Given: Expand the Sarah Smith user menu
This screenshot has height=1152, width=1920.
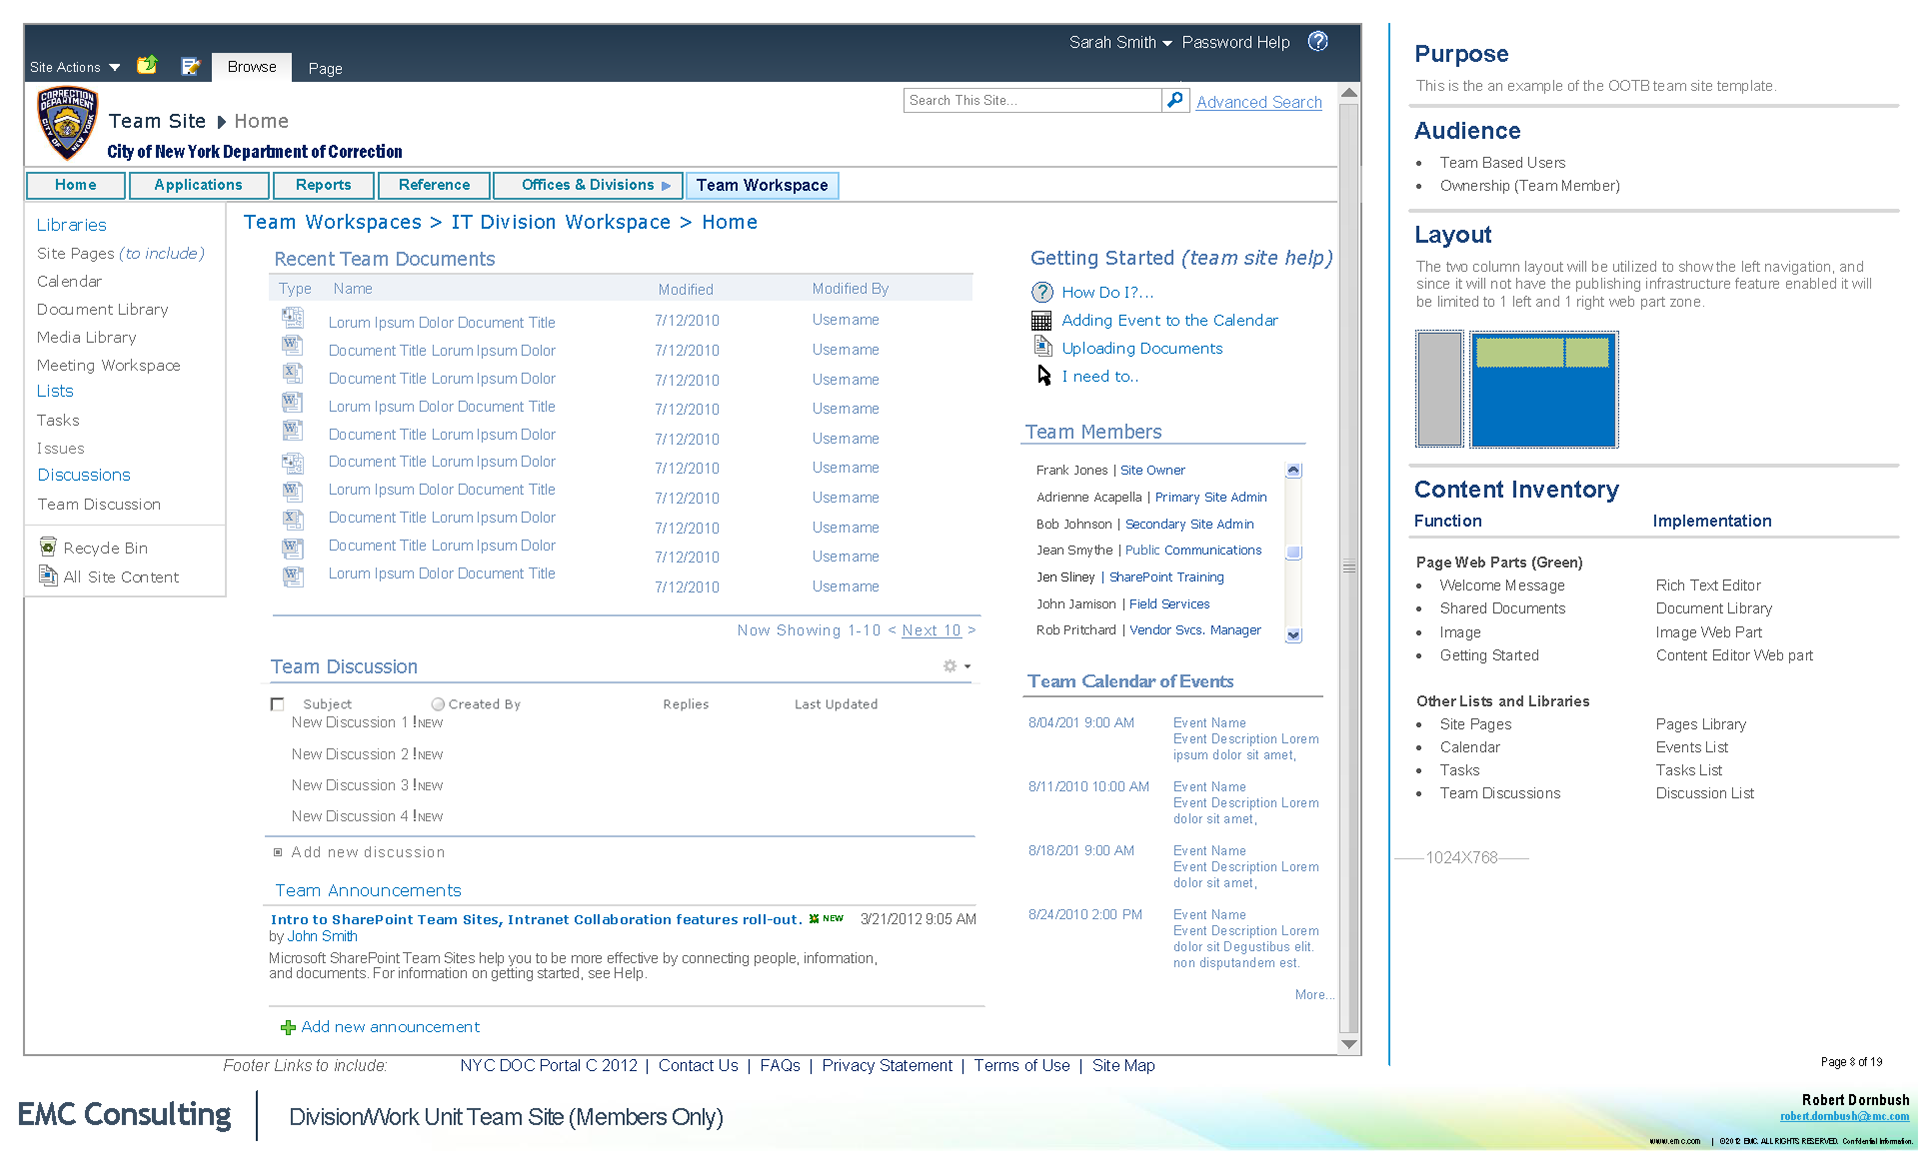Looking at the screenshot, I should 1119,42.
